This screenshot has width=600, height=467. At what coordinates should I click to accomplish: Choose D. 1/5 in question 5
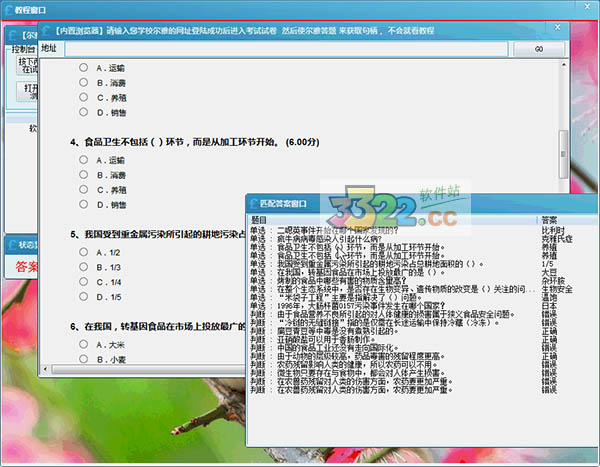(83, 296)
